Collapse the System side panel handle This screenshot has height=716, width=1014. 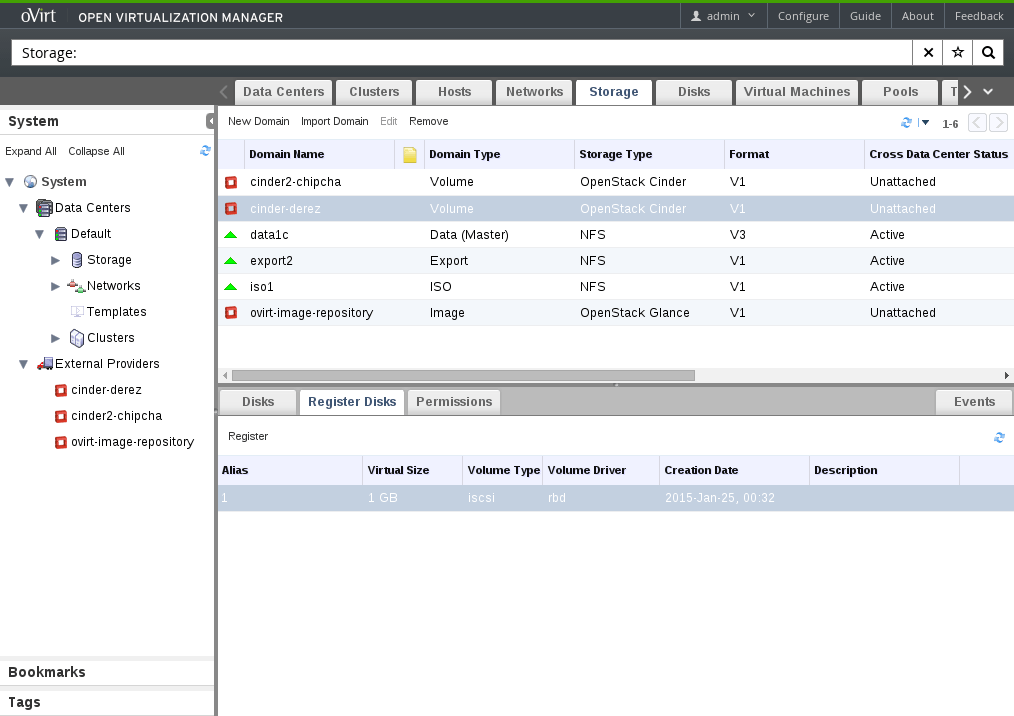tap(211, 121)
